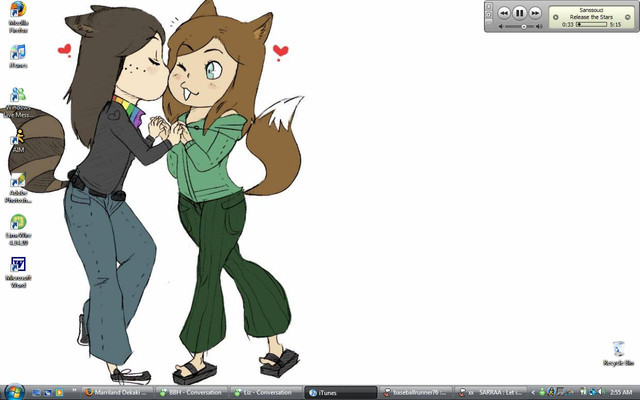Click the green Messenger tray icon
Screen dimensions: 640x400
[x=542, y=393]
